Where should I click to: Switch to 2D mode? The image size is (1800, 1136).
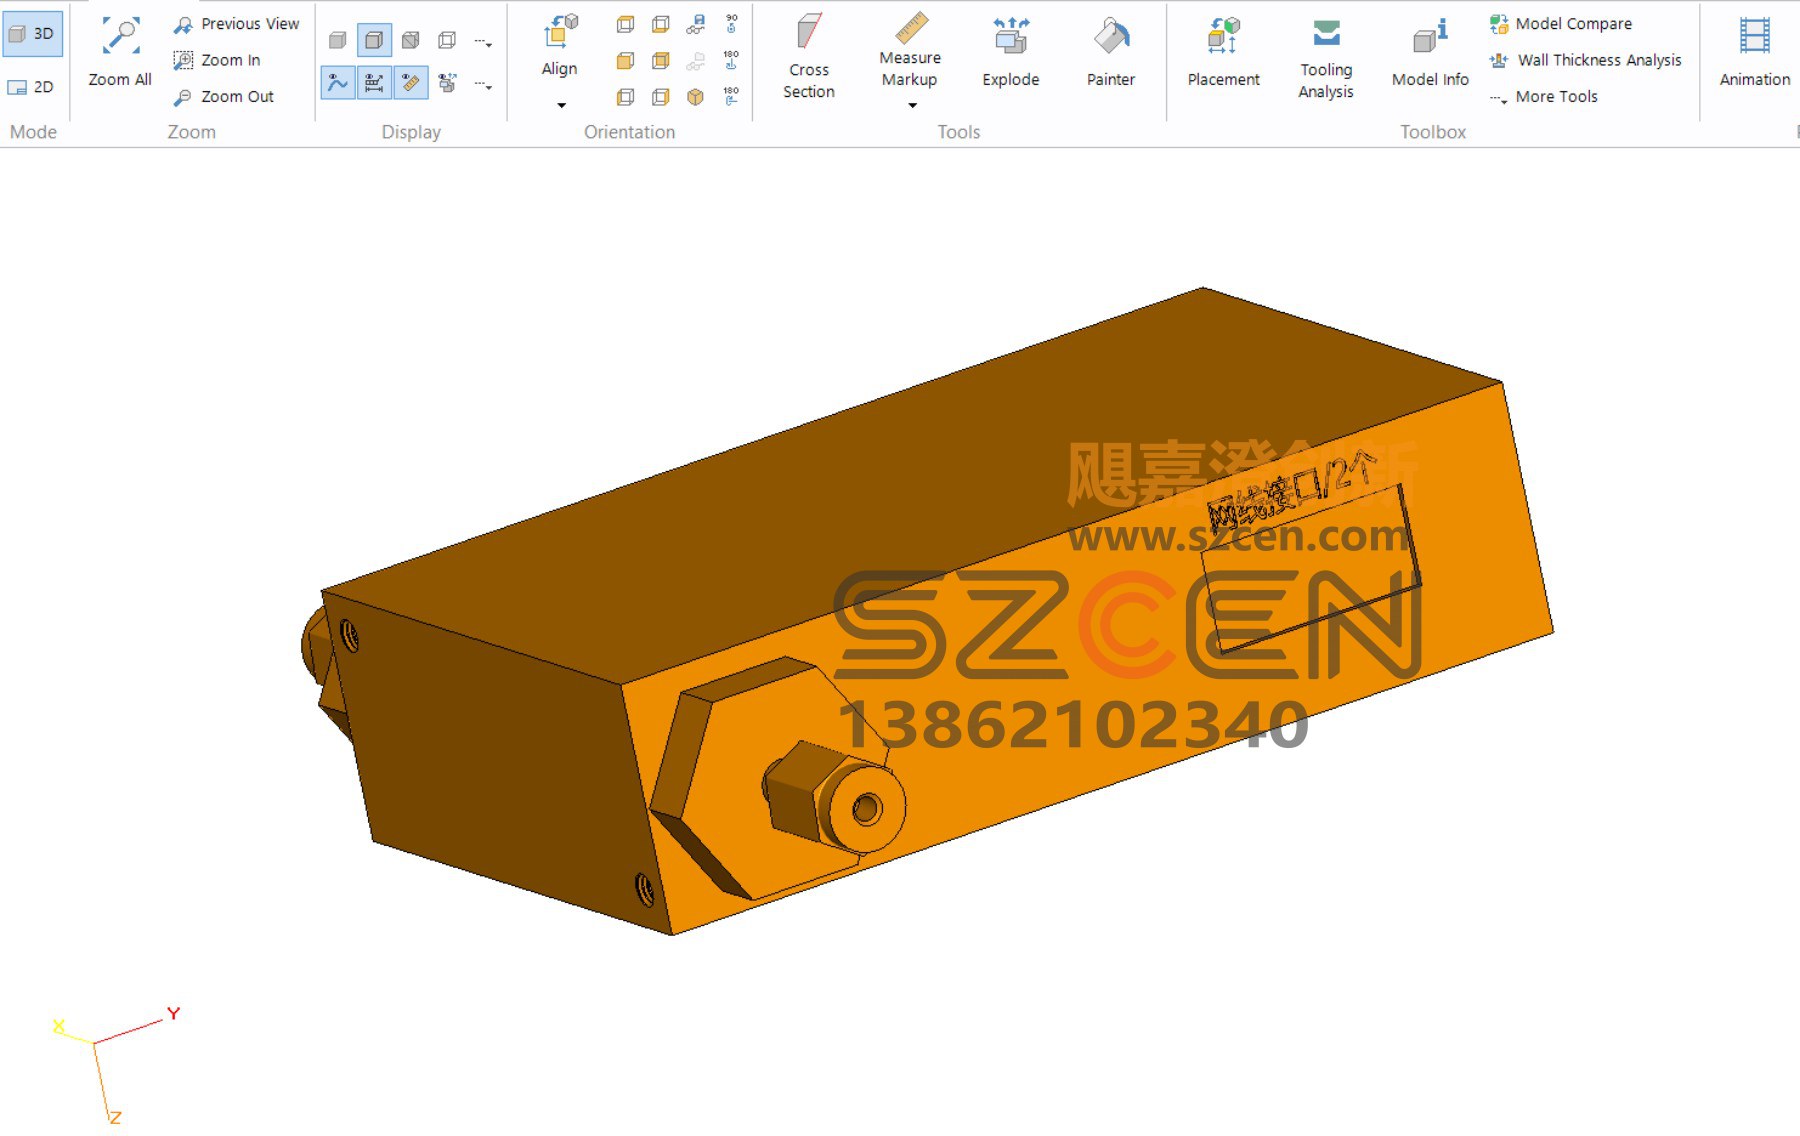coord(31,87)
